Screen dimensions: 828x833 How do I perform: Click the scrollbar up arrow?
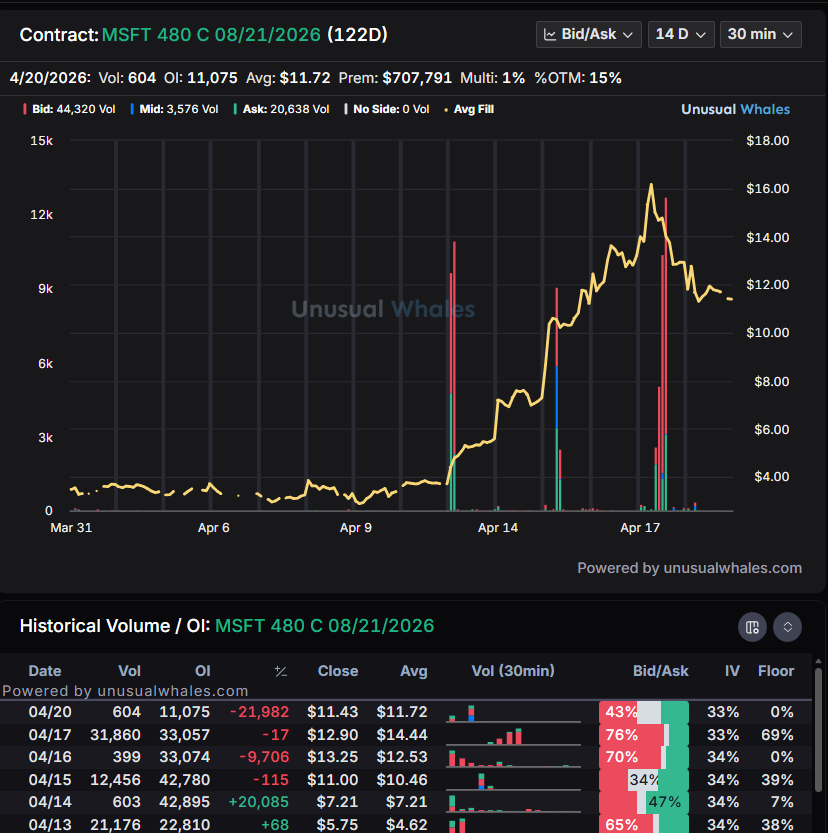pos(818,661)
